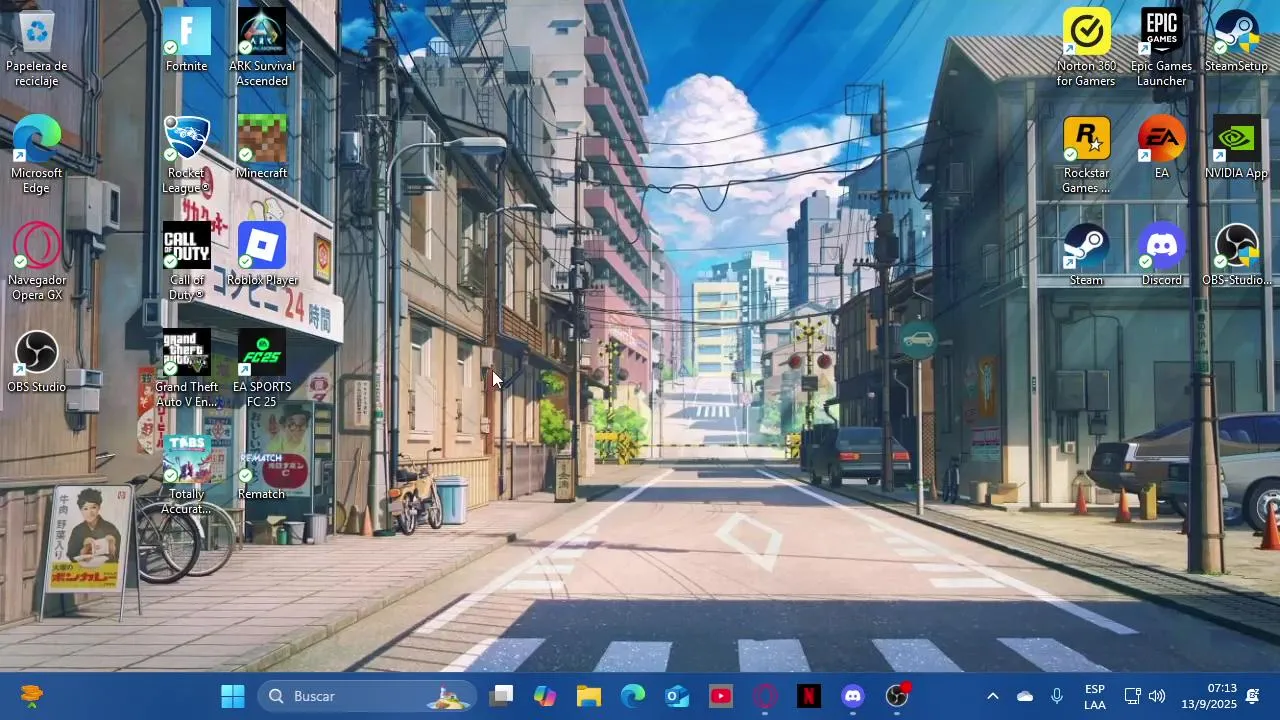Switch to Opera GX in the taskbar
Image resolution: width=1280 pixels, height=720 pixels.
click(765, 696)
